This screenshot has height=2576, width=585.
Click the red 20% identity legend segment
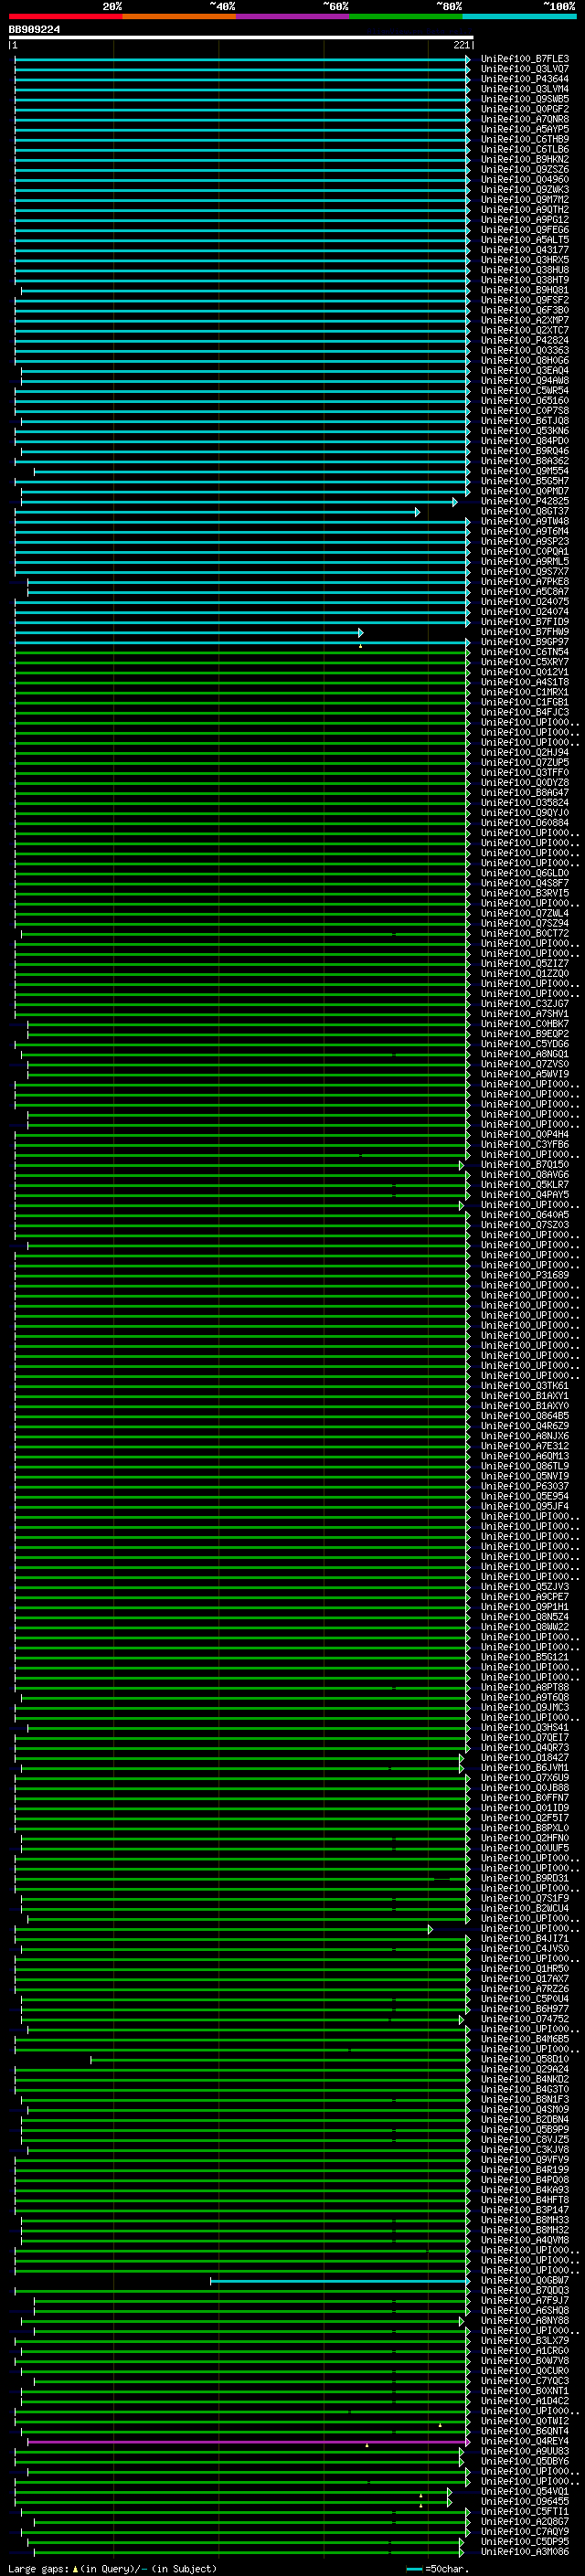pos(65,16)
